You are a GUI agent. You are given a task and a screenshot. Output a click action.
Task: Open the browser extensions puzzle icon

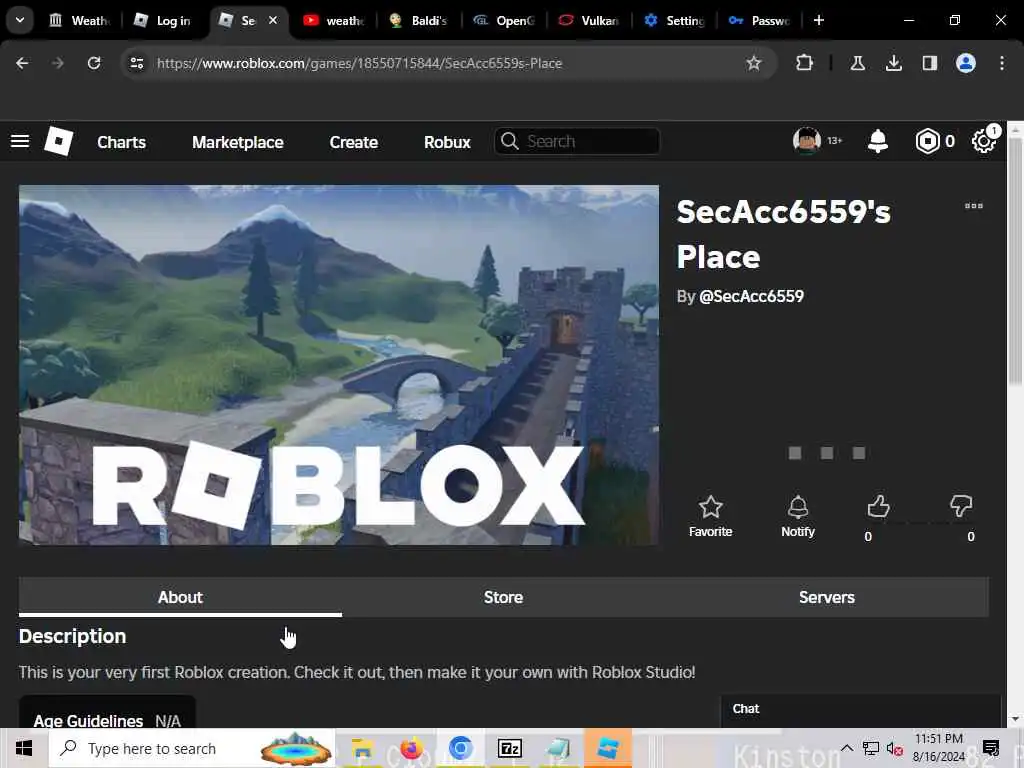pyautogui.click(x=805, y=63)
